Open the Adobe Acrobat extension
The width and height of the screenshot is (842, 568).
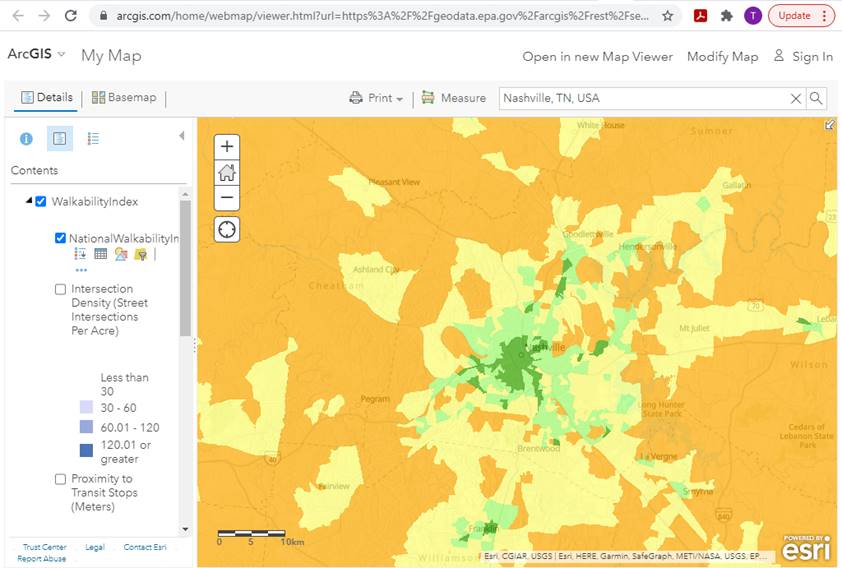point(700,16)
